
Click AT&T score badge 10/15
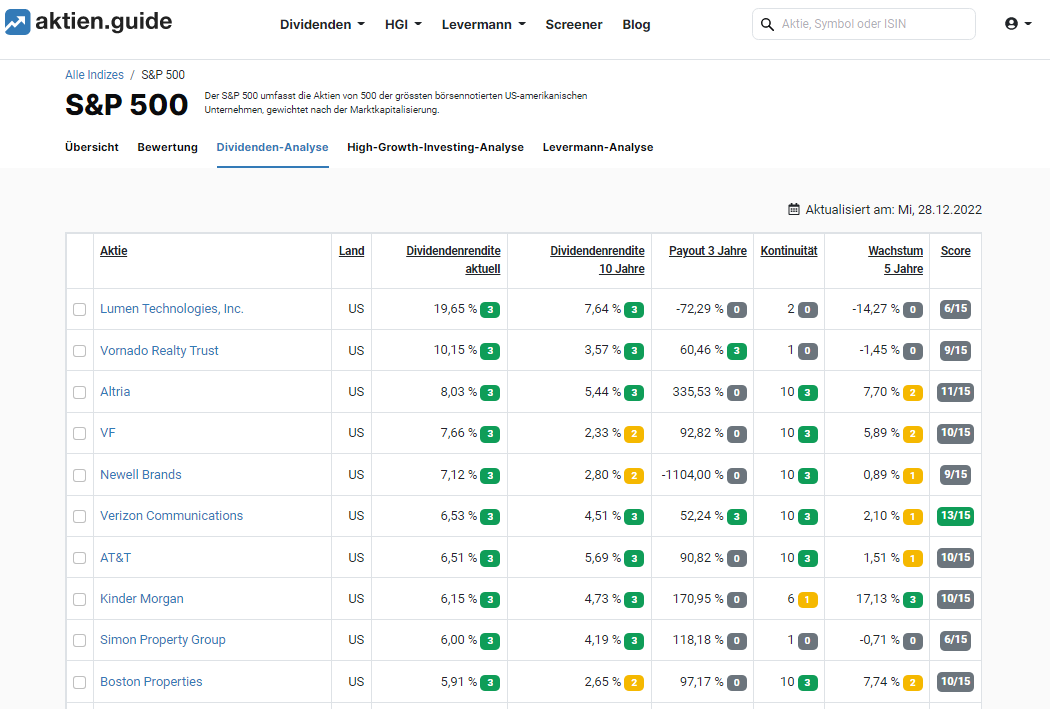[x=955, y=557]
